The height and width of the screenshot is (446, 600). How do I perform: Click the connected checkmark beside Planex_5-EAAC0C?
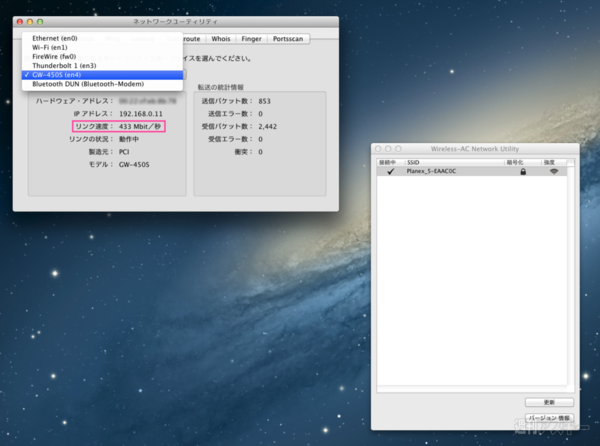click(390, 172)
